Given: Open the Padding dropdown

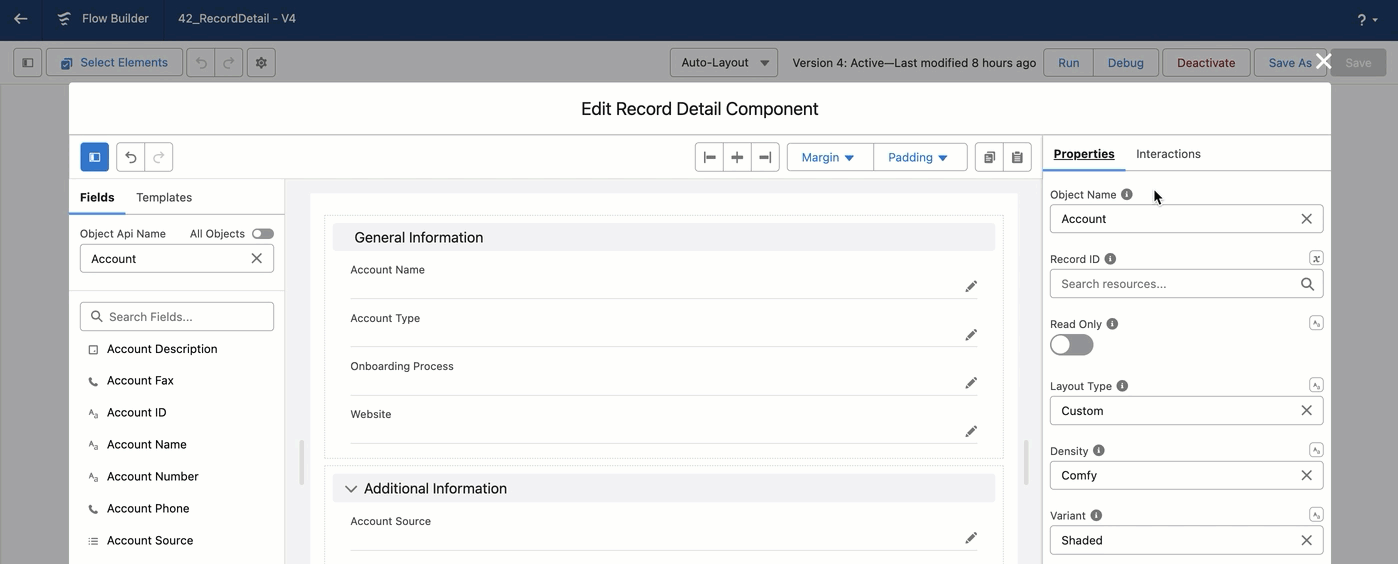Looking at the screenshot, I should [x=919, y=157].
